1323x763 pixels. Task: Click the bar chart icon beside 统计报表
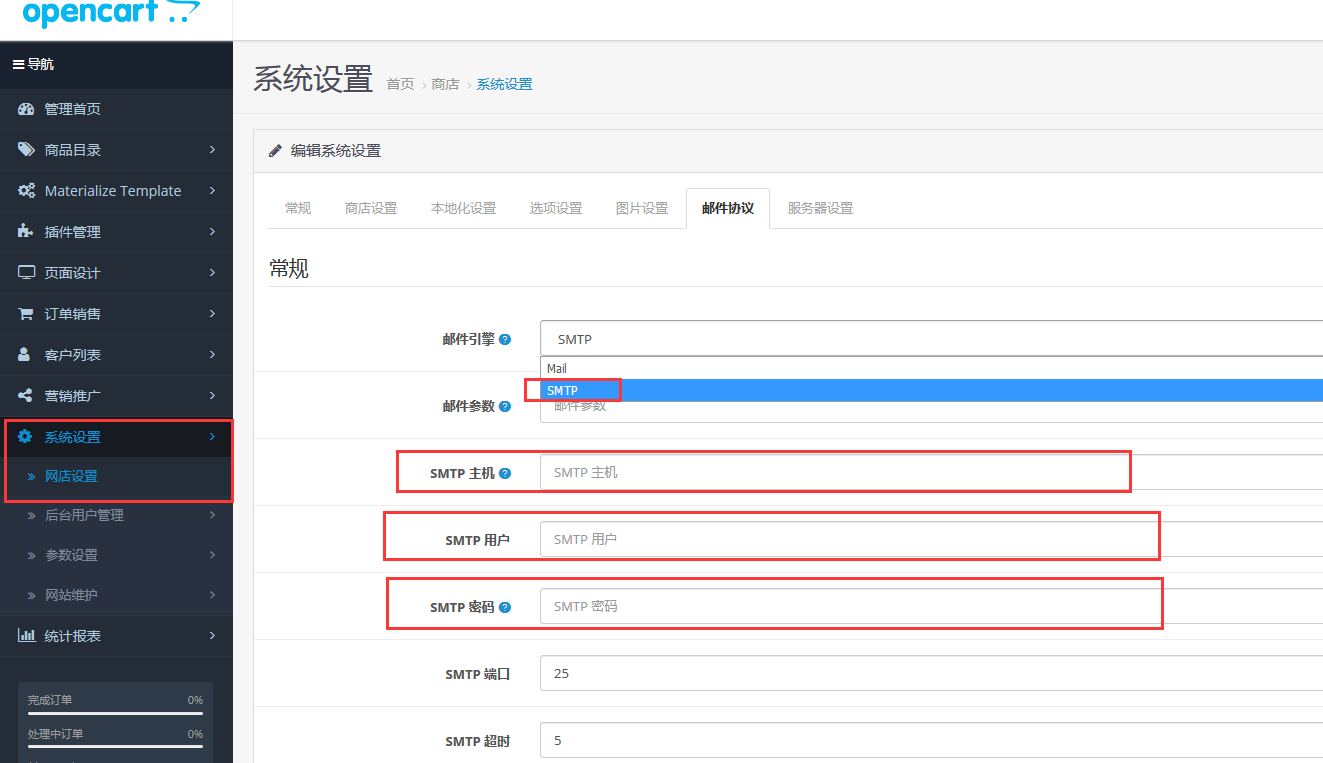tap(27, 636)
